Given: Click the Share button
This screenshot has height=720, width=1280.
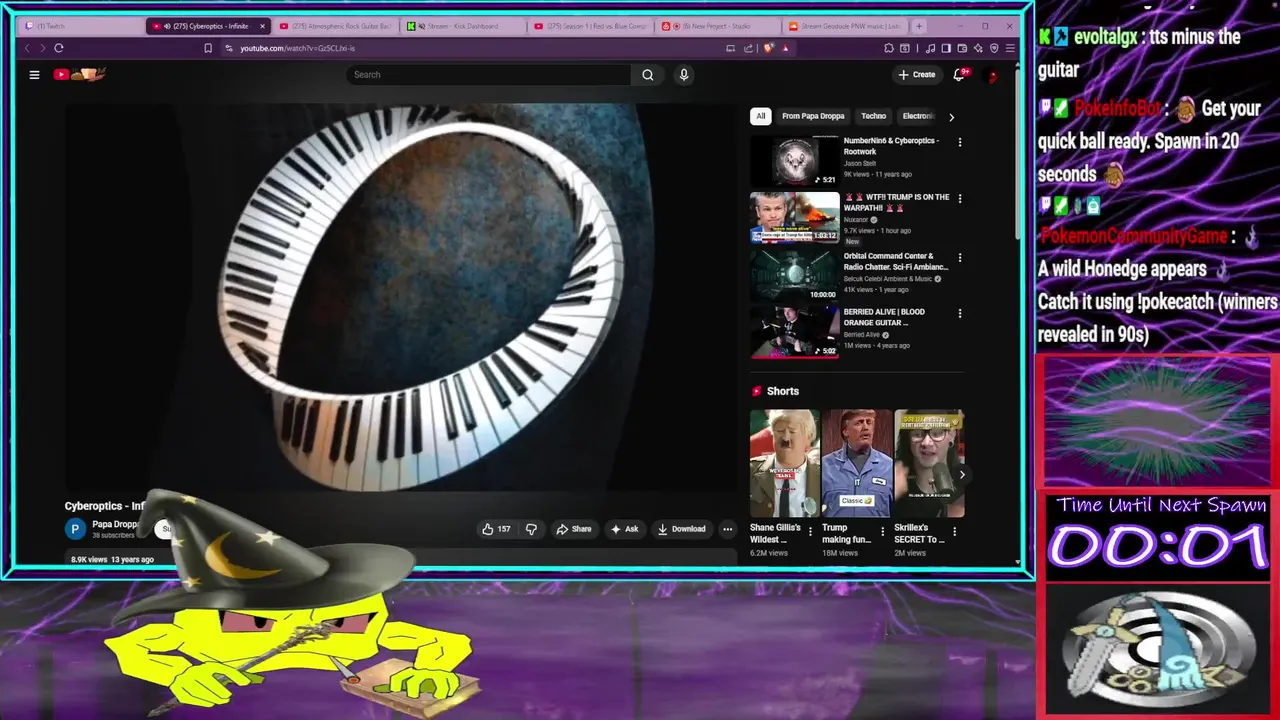Looking at the screenshot, I should tap(574, 529).
